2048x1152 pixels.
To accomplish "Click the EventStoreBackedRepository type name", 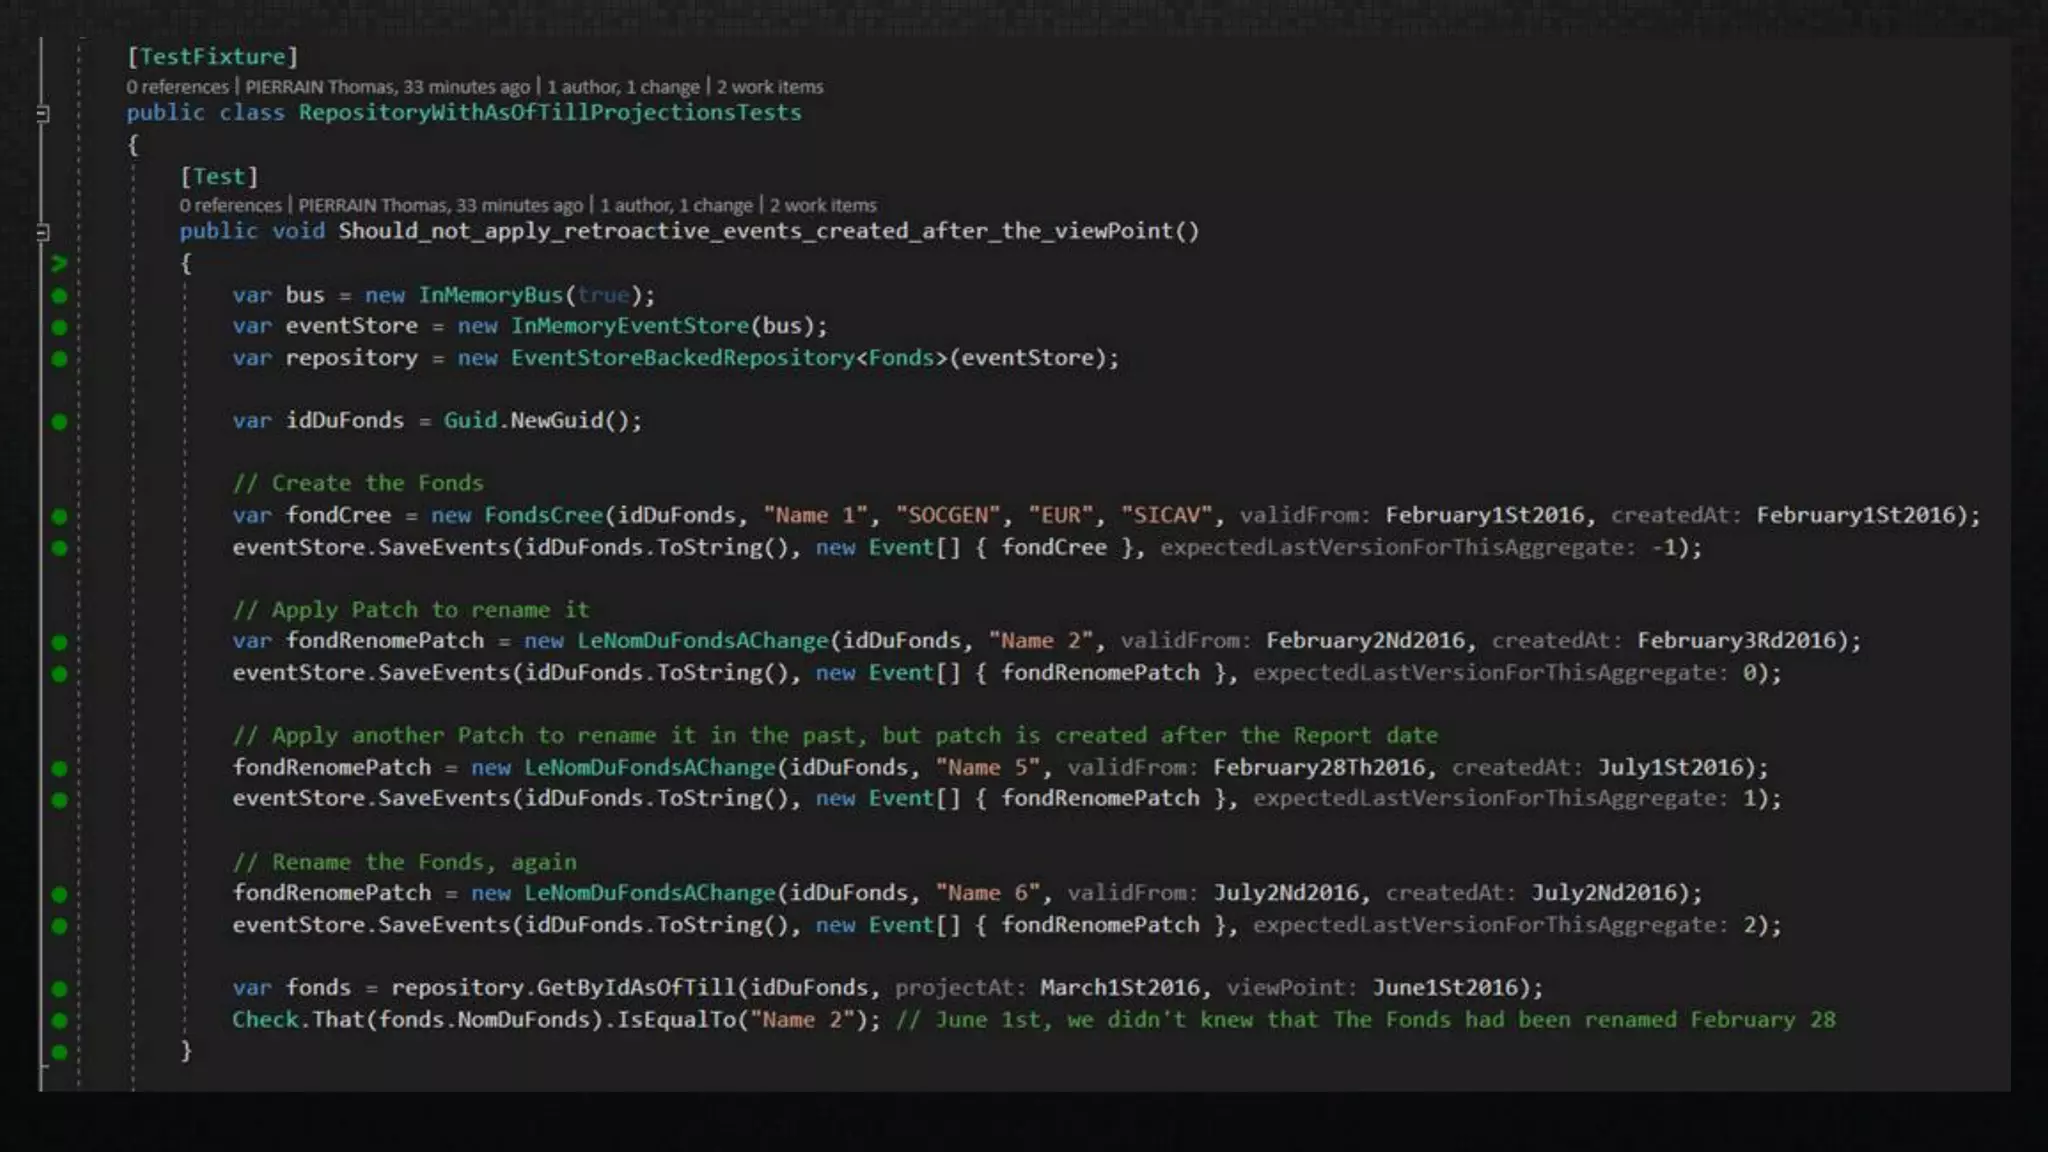I will (682, 358).
